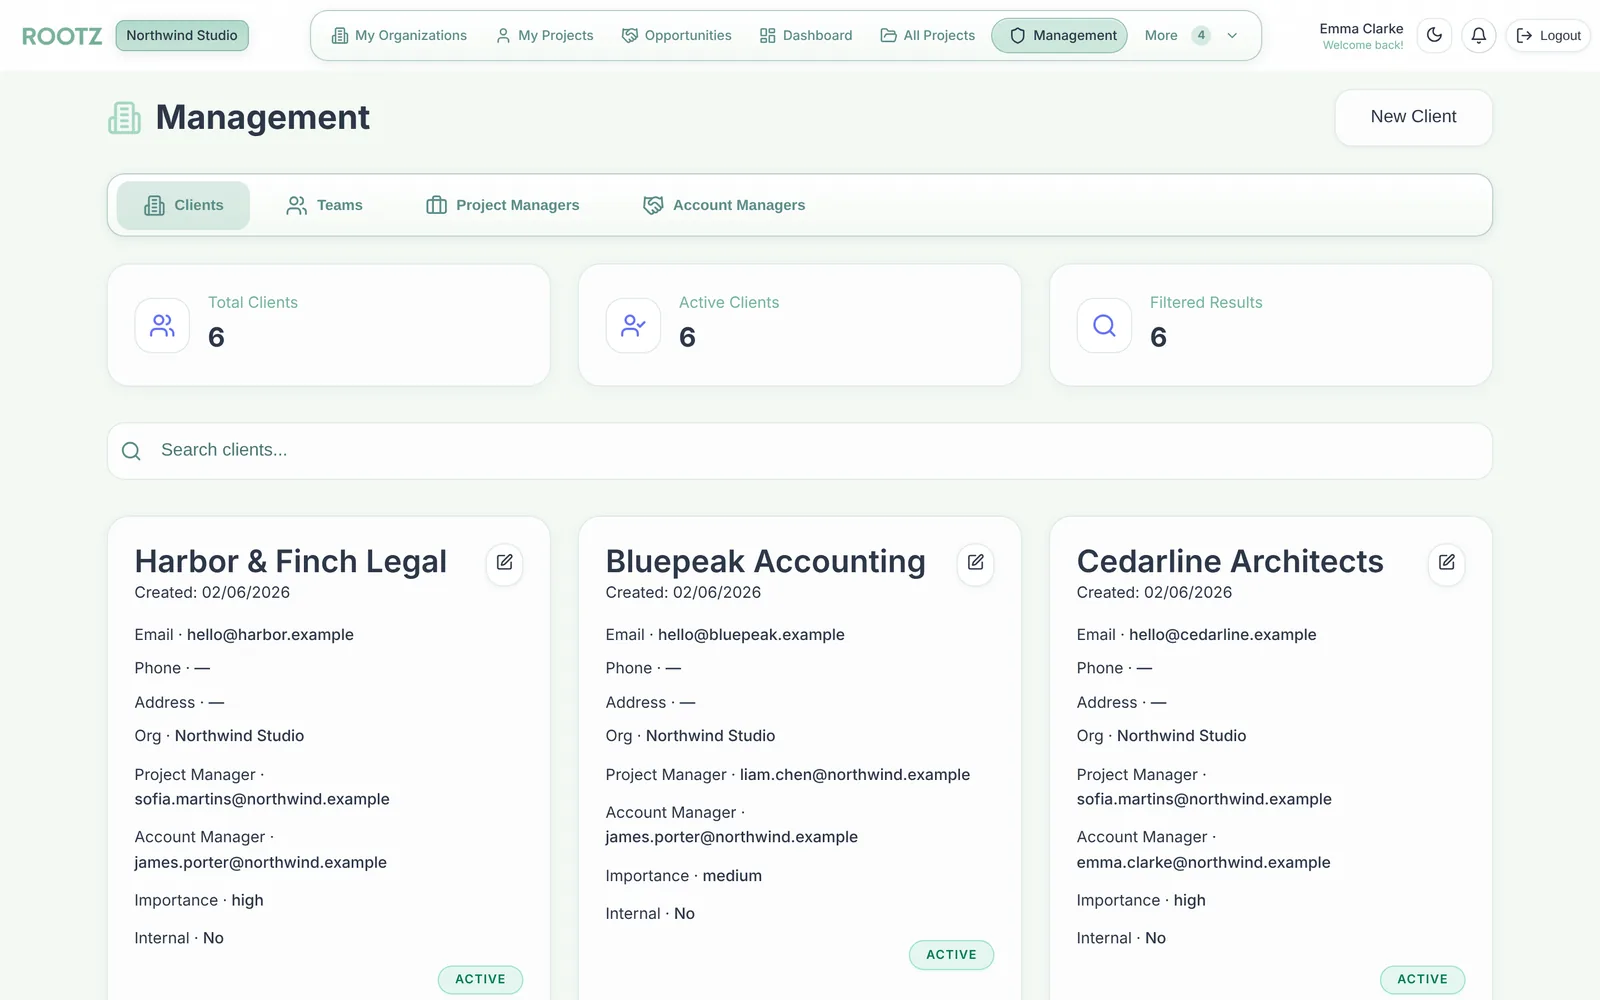Open the Project Managers tab
The height and width of the screenshot is (1000, 1600).
click(x=503, y=205)
